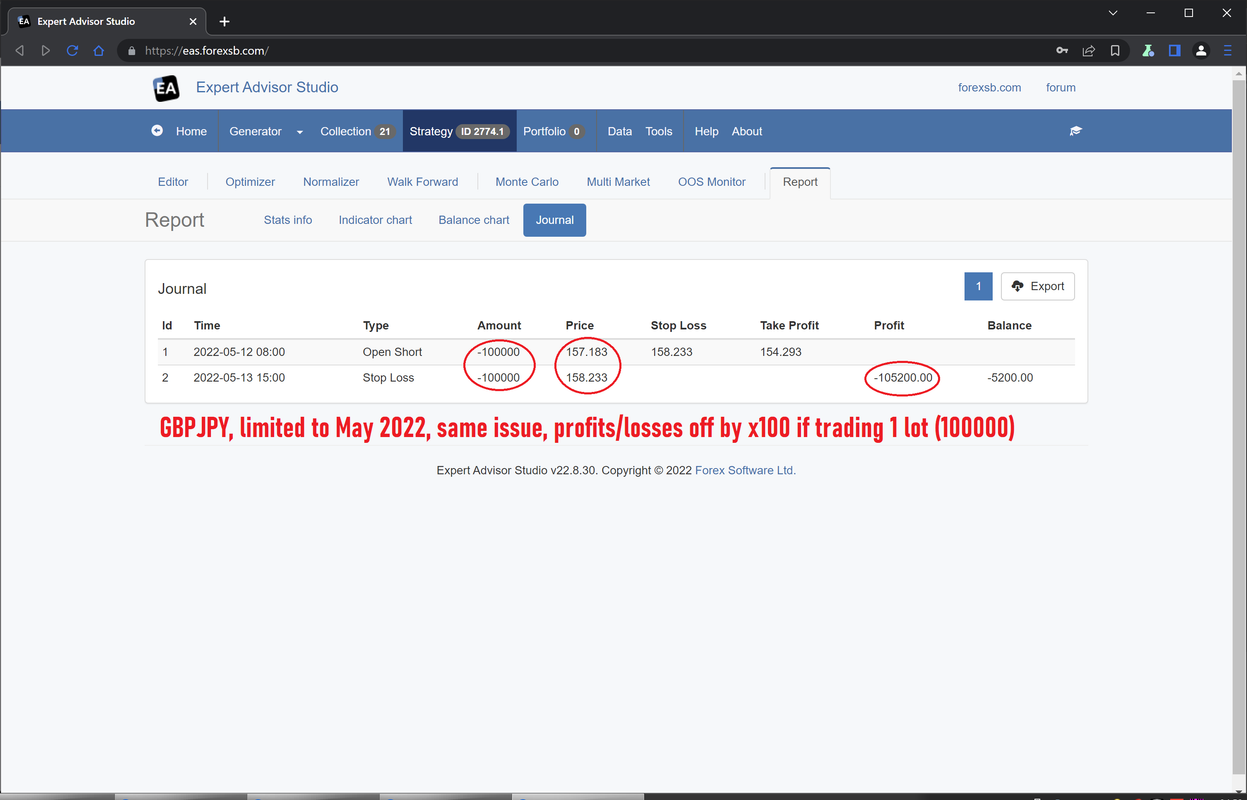Click the 157.183 price value
This screenshot has width=1247, height=800.
(x=587, y=352)
